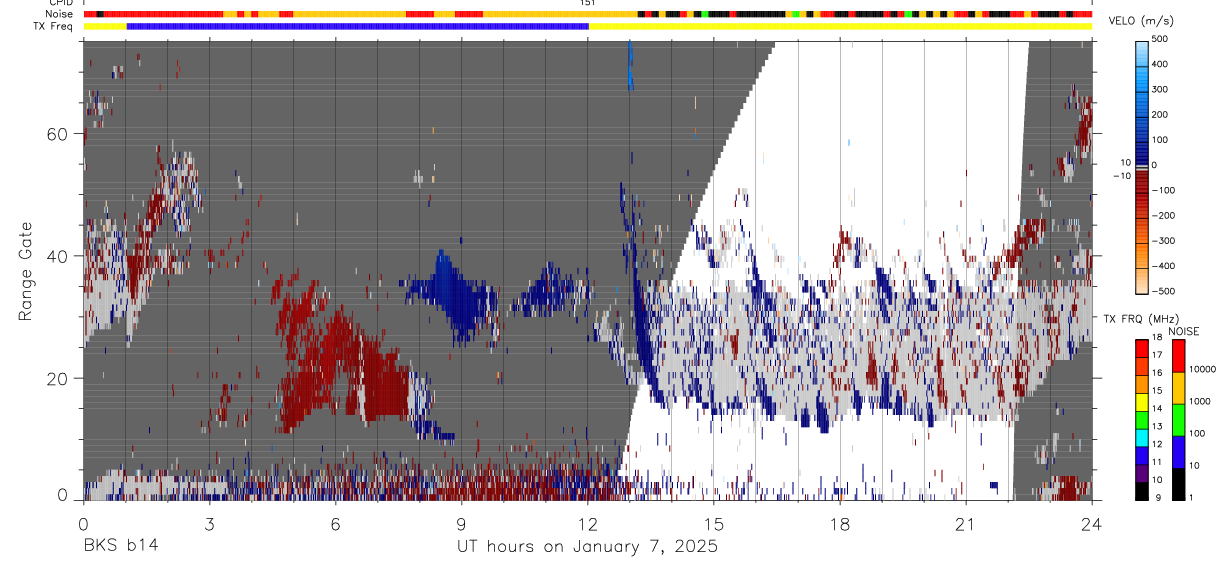Click the 15 tick on UT hours axis
Screen dimensions: 1228x567
(714, 523)
